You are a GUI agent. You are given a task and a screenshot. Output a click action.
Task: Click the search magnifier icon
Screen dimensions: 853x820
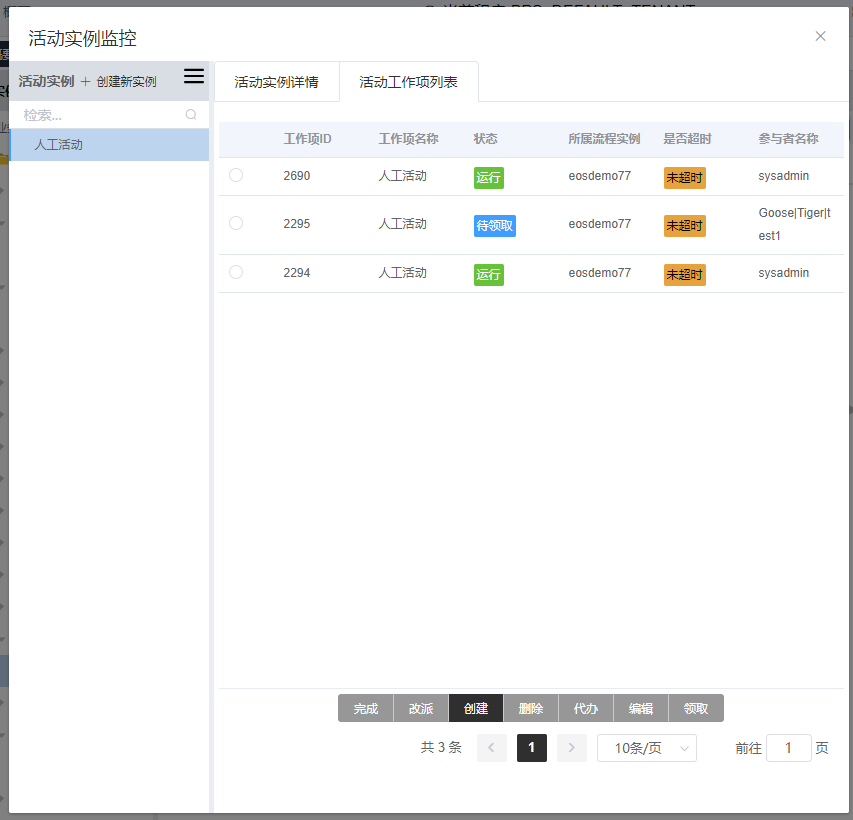point(191,115)
